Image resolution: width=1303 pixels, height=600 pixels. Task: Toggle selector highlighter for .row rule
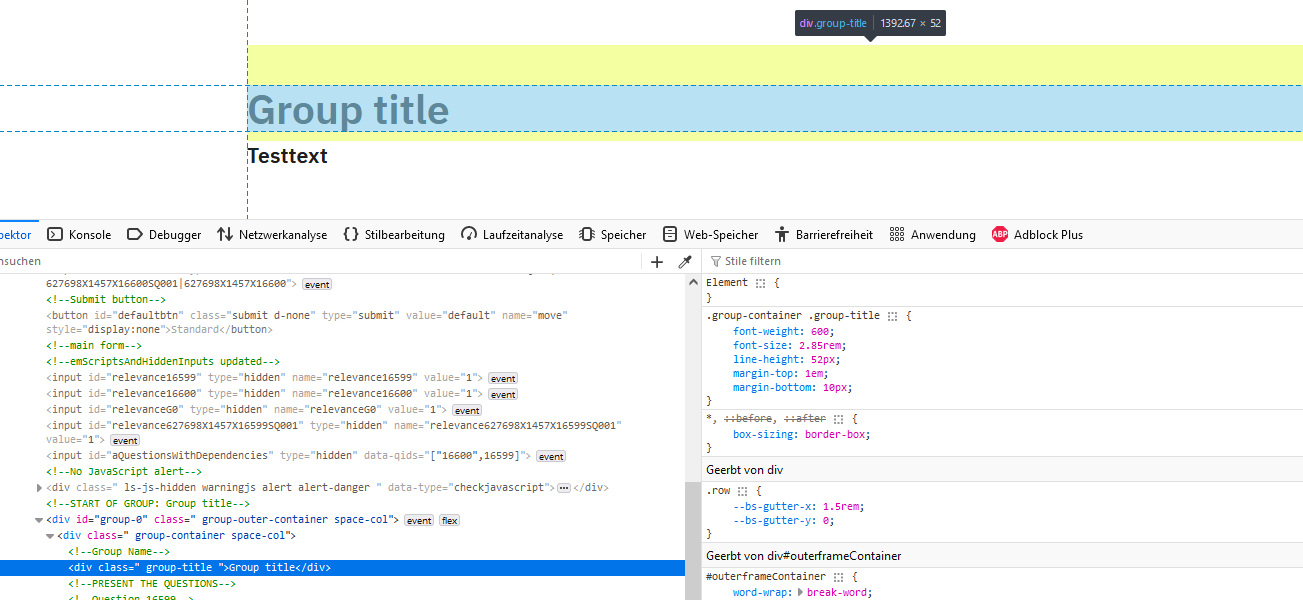(743, 492)
